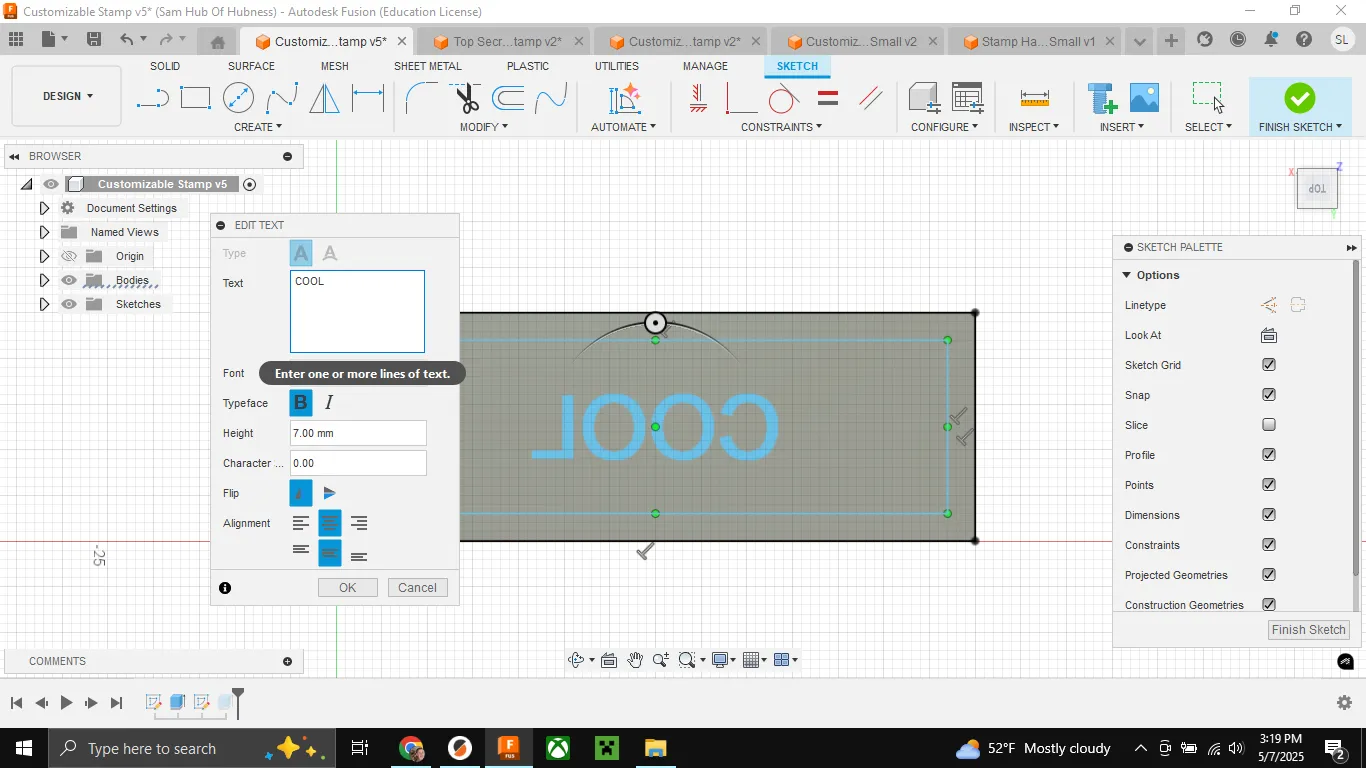Switch to the SHEET METAL tab
Viewport: 1366px width, 768px height.
[x=427, y=66]
